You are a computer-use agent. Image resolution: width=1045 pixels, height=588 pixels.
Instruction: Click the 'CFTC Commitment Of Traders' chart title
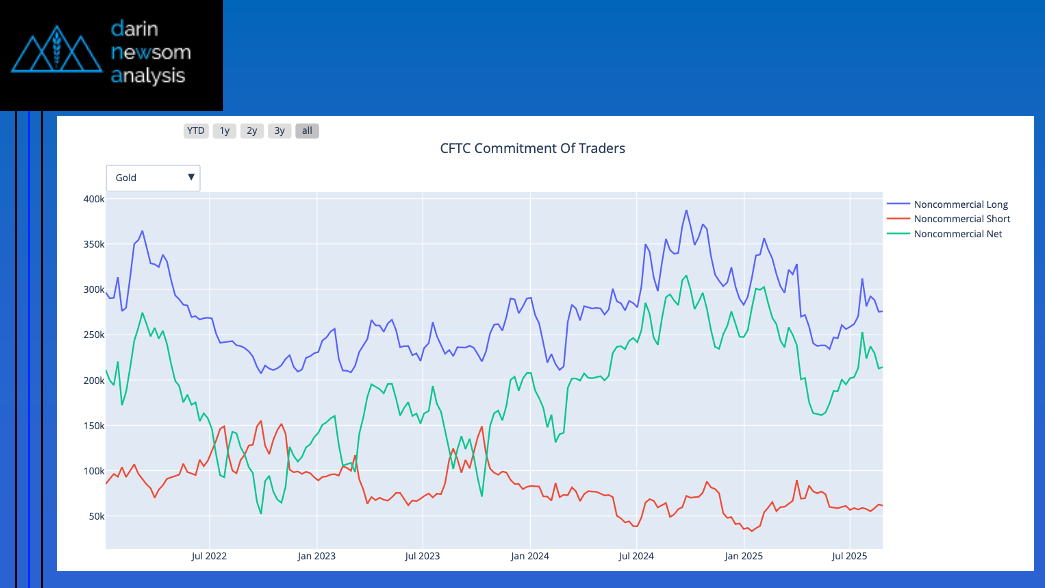pyautogui.click(x=532, y=149)
